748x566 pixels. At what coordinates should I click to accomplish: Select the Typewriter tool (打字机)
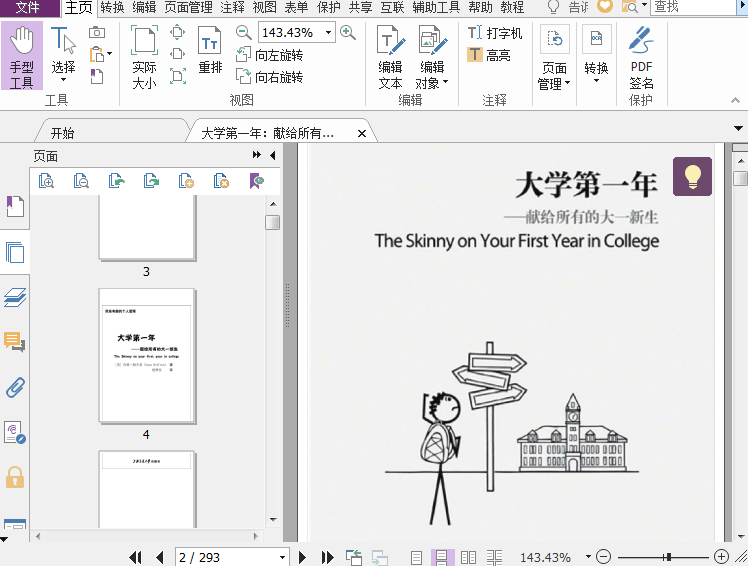click(x=495, y=33)
